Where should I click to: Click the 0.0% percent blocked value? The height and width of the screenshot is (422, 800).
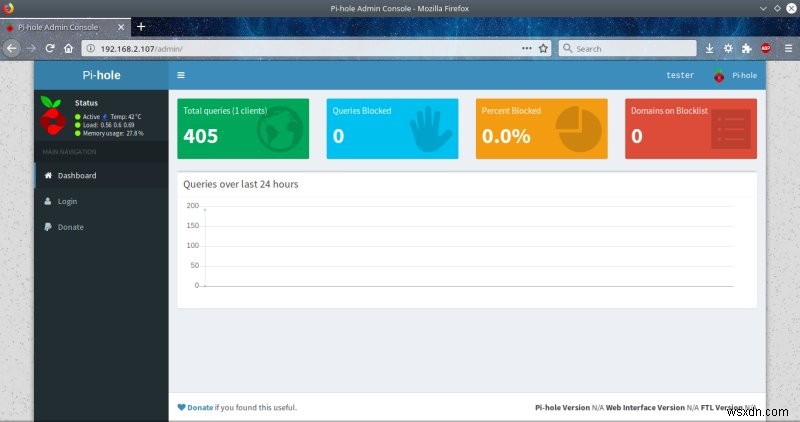coord(506,136)
